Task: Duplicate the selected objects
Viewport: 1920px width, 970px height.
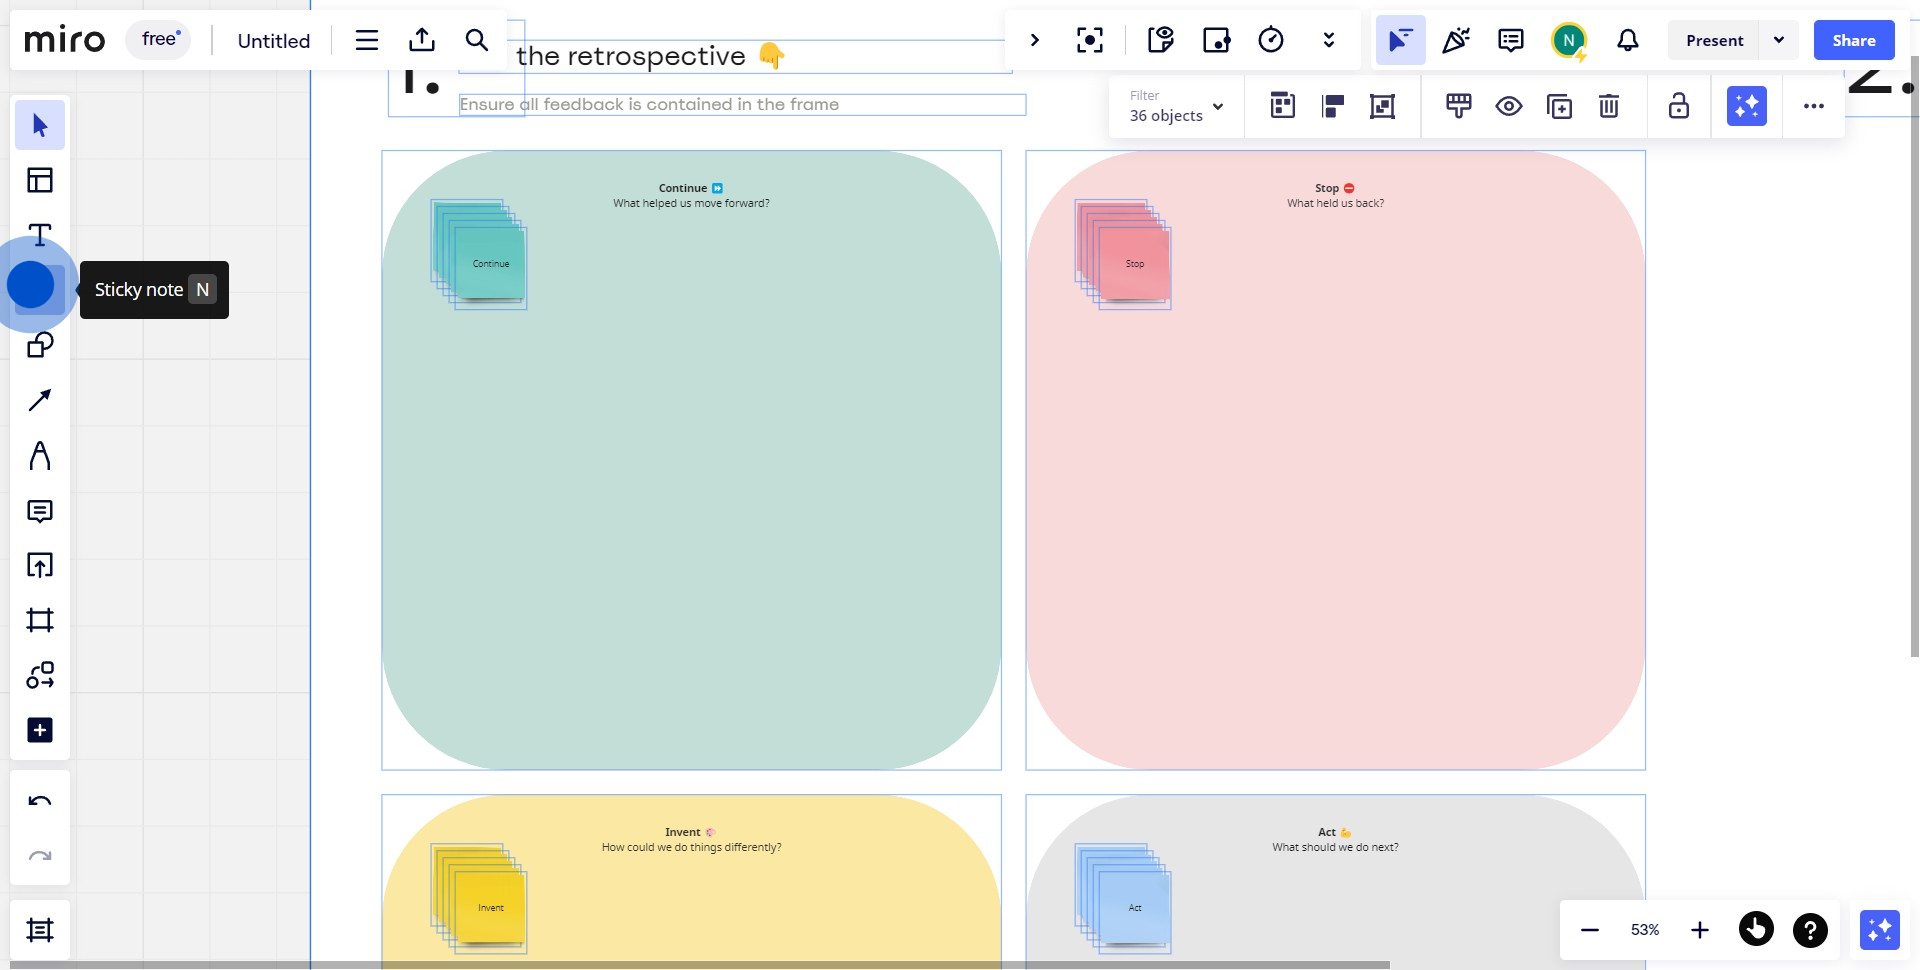Action: pyautogui.click(x=1559, y=106)
